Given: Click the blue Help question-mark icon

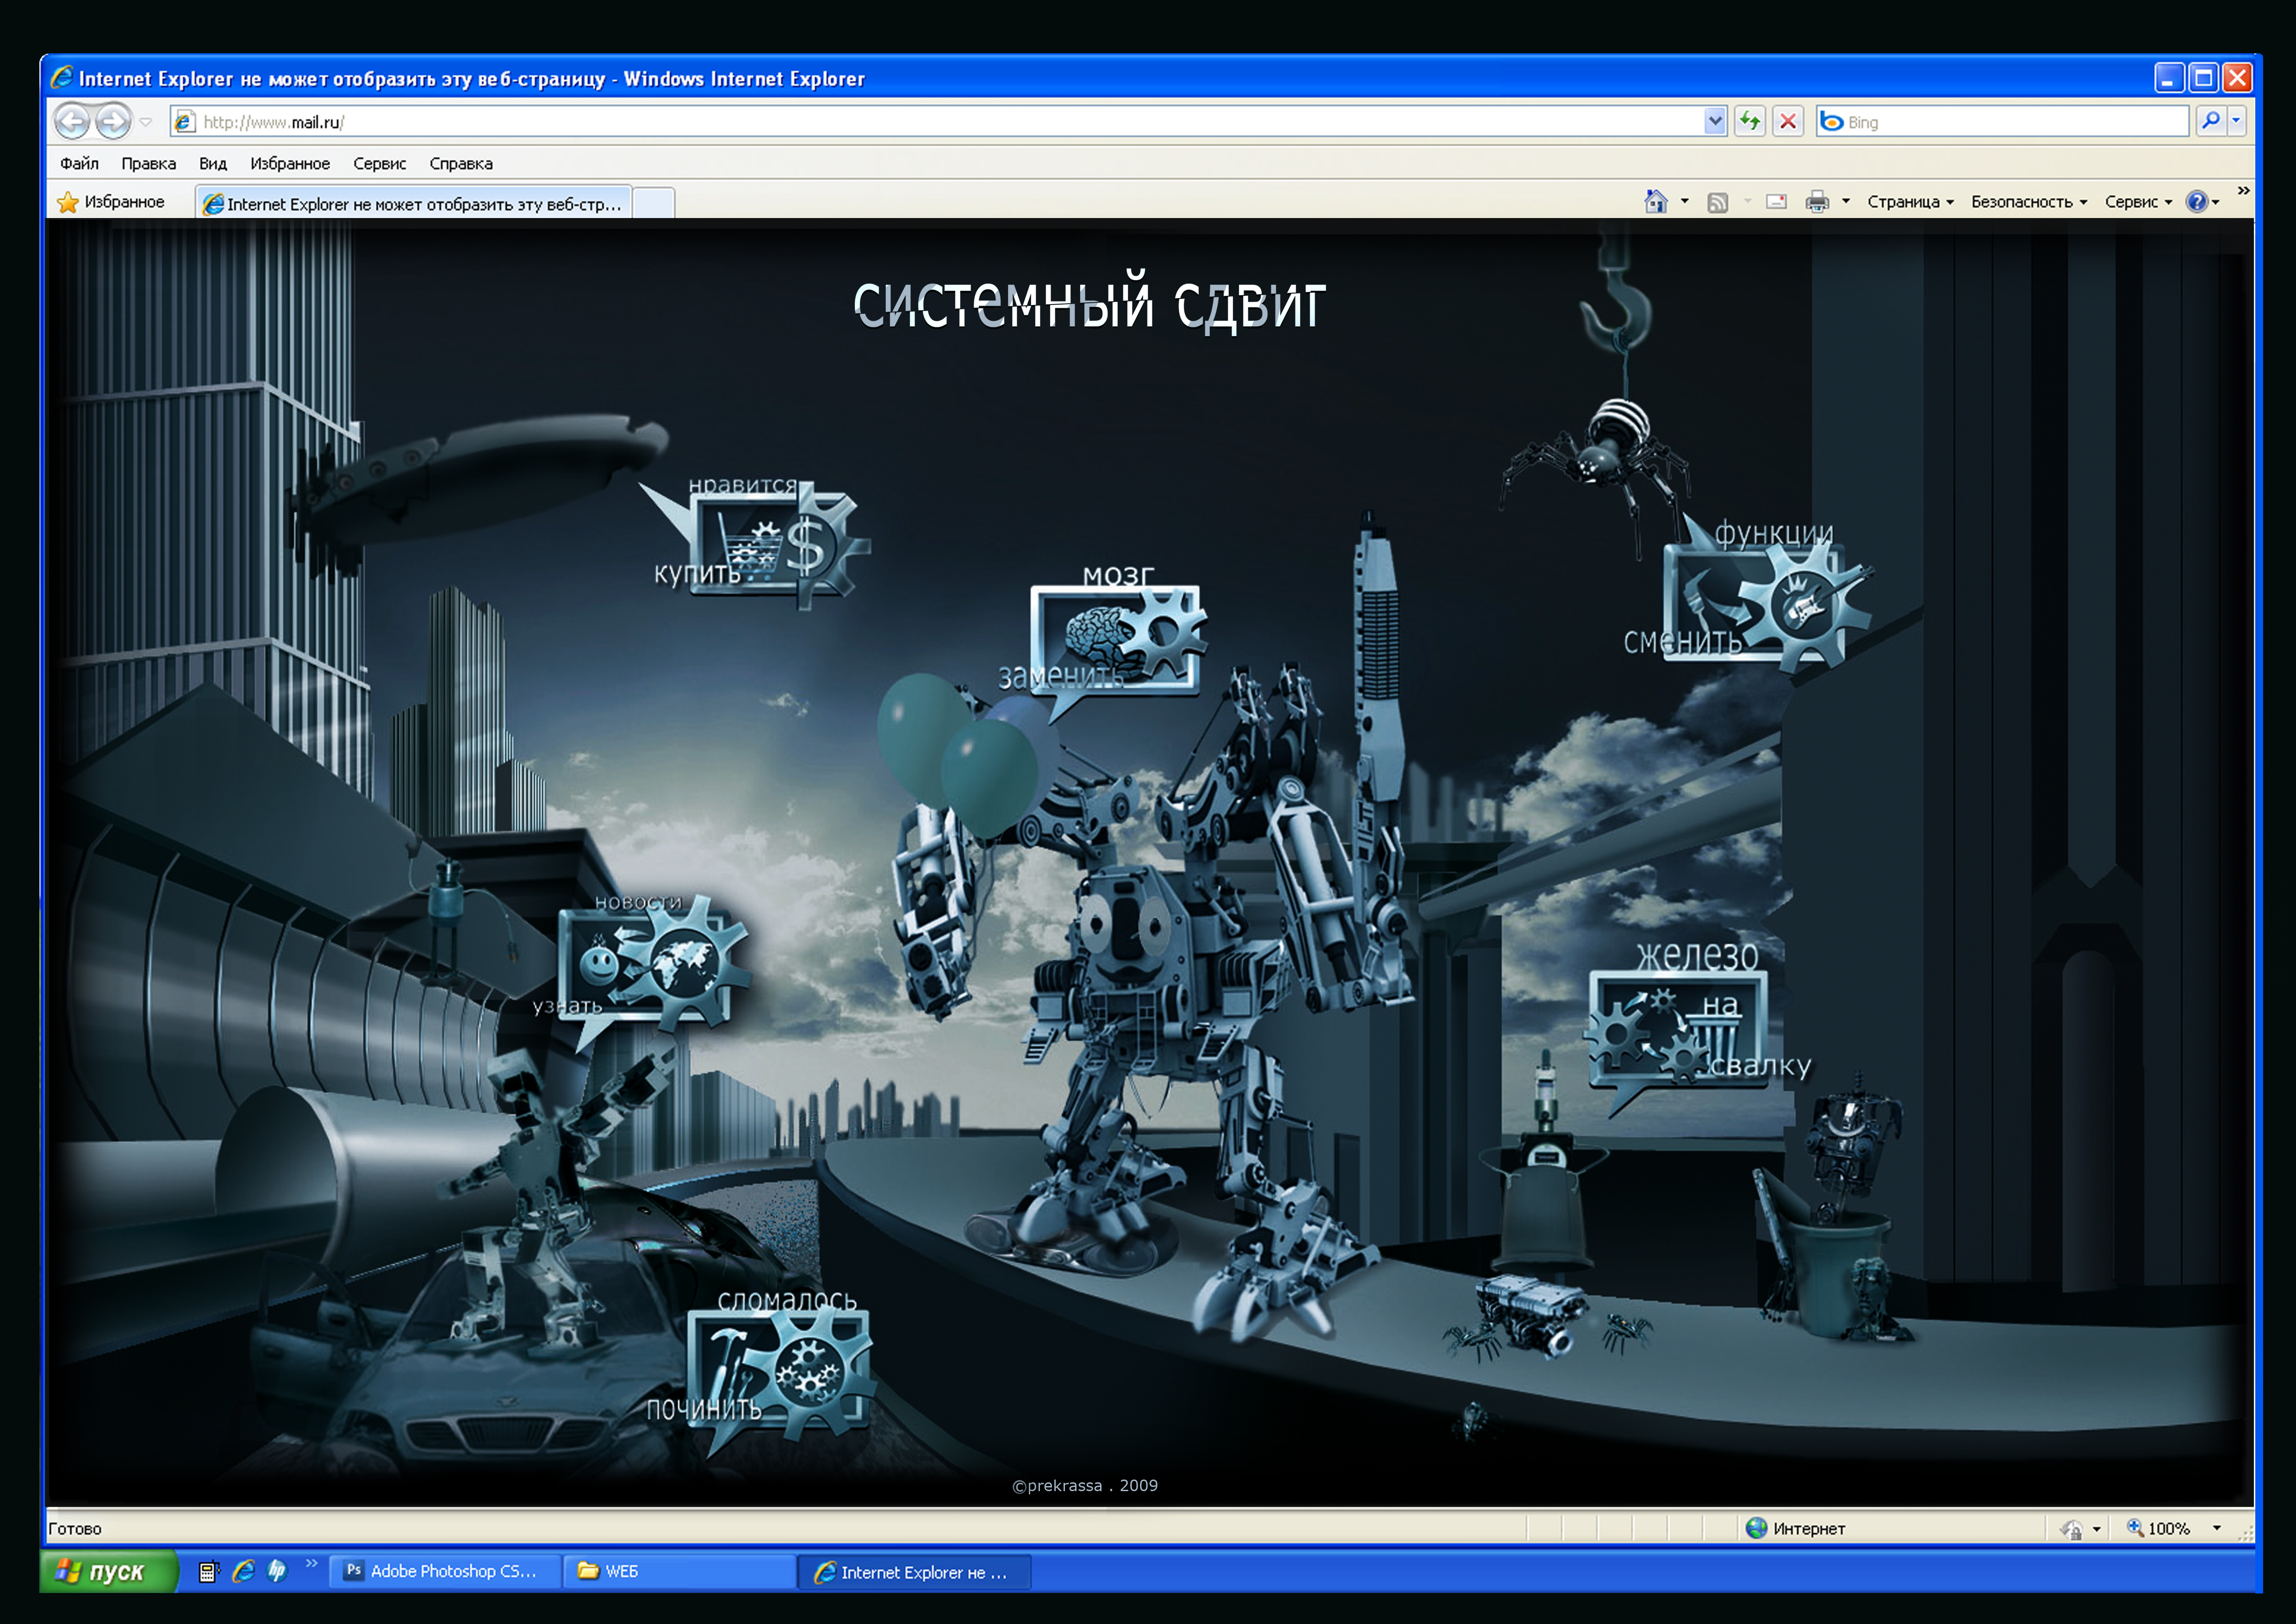Looking at the screenshot, I should 2196,202.
